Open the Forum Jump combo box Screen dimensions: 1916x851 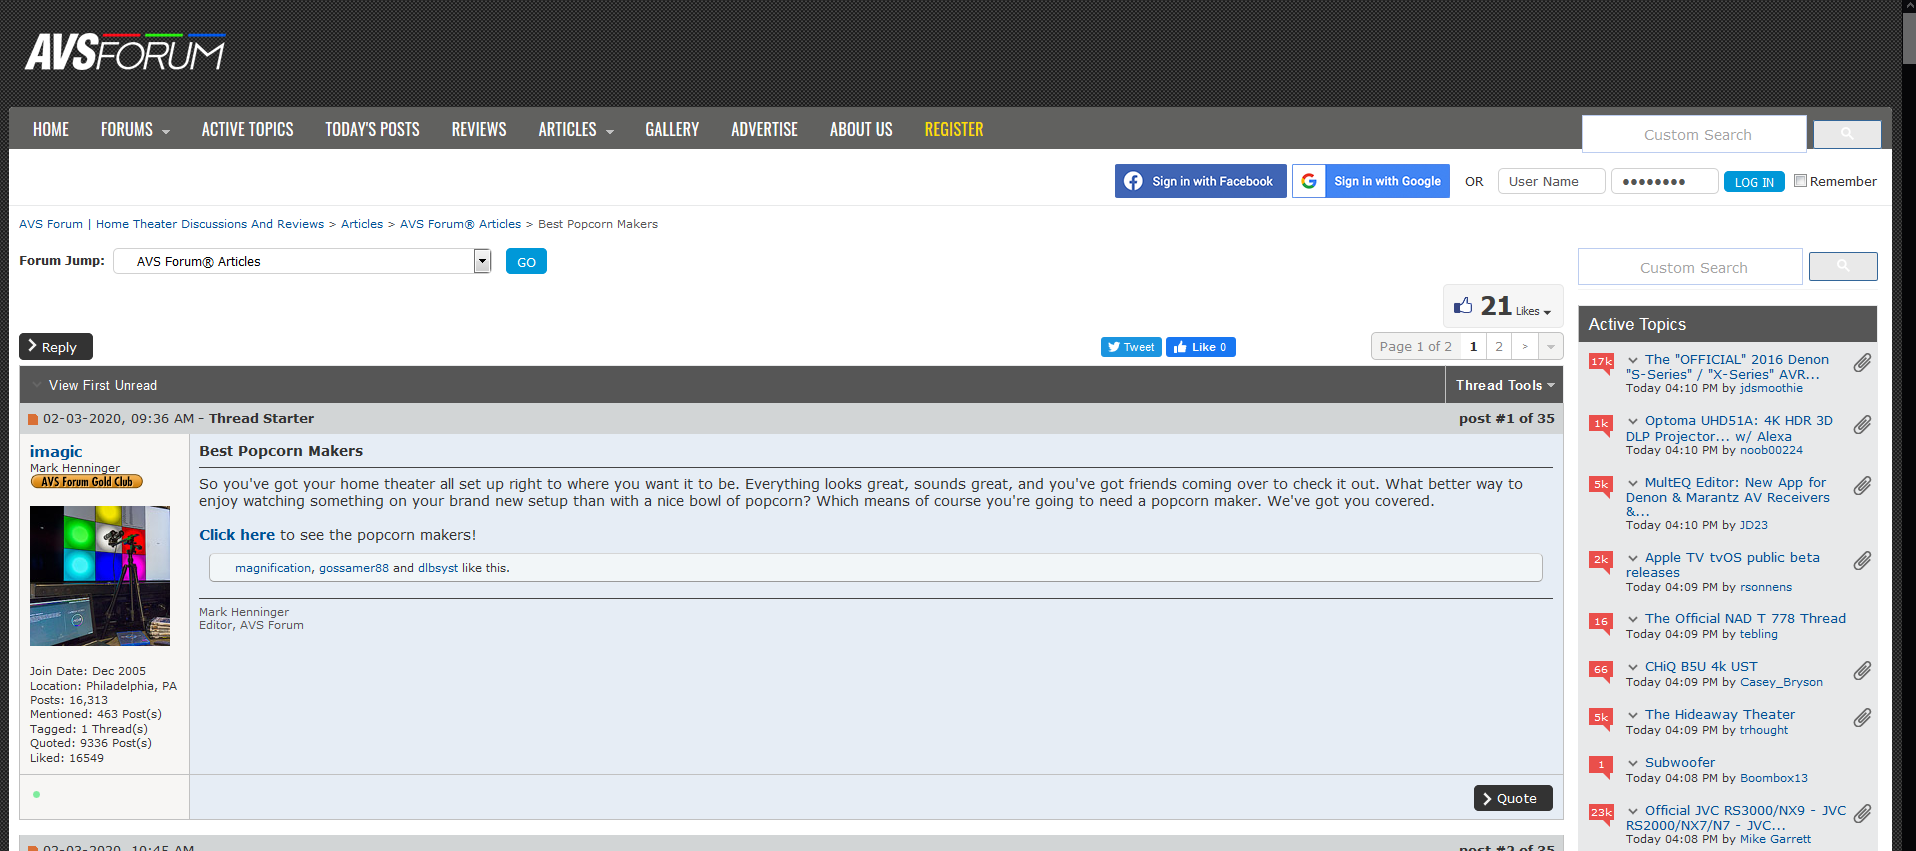(302, 261)
